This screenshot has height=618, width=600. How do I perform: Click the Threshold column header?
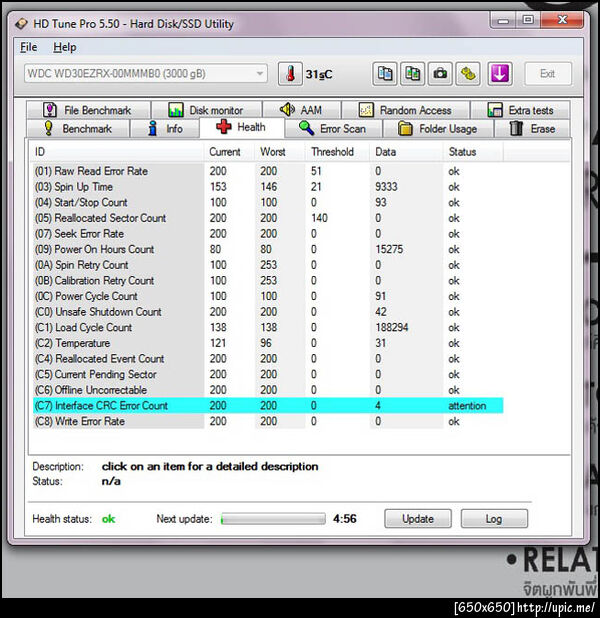point(337,152)
